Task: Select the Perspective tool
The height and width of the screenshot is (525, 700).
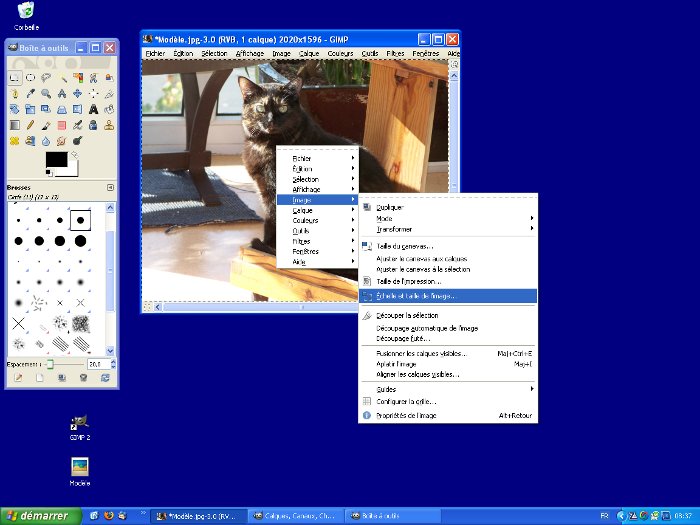Action: 62,109
